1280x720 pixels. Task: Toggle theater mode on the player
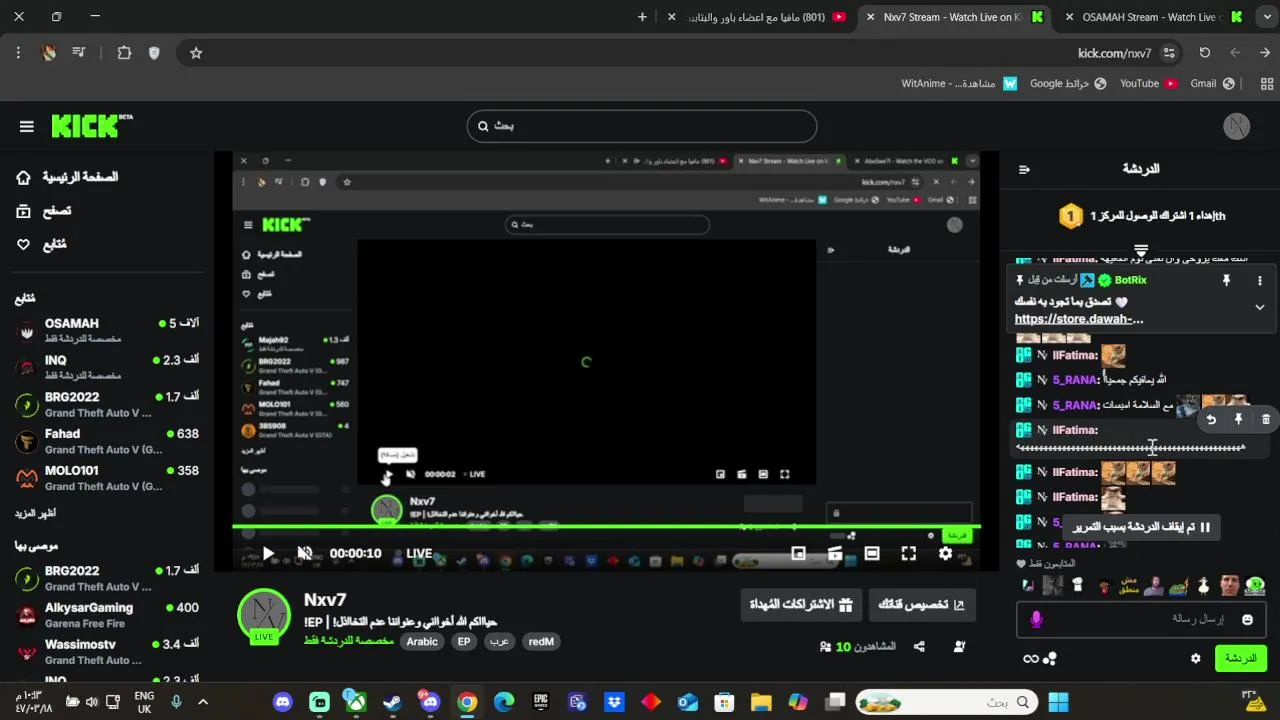tap(872, 553)
